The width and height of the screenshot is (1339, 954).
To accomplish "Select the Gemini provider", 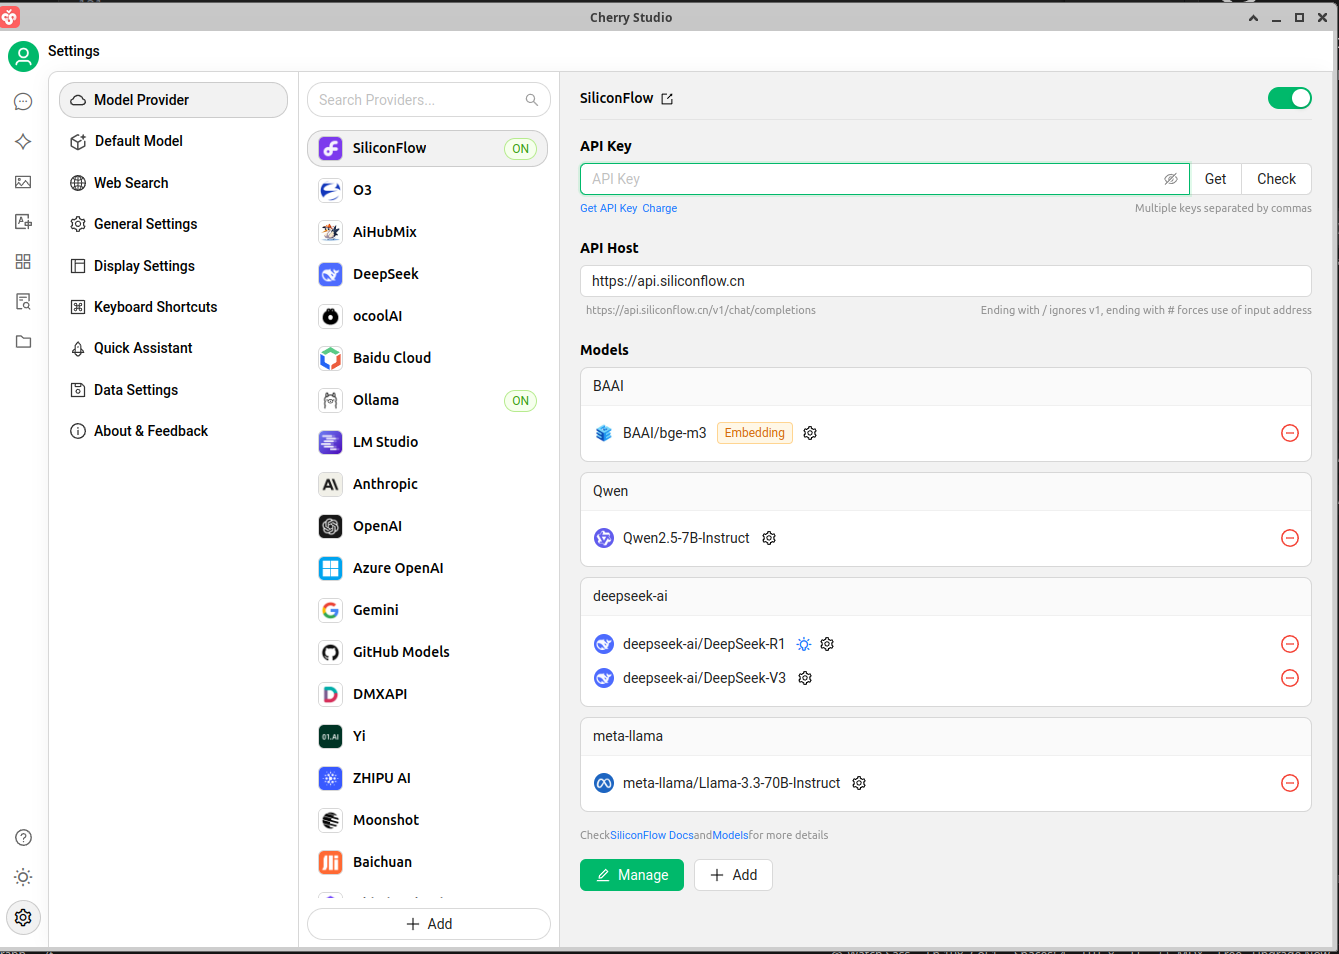I will (x=428, y=610).
